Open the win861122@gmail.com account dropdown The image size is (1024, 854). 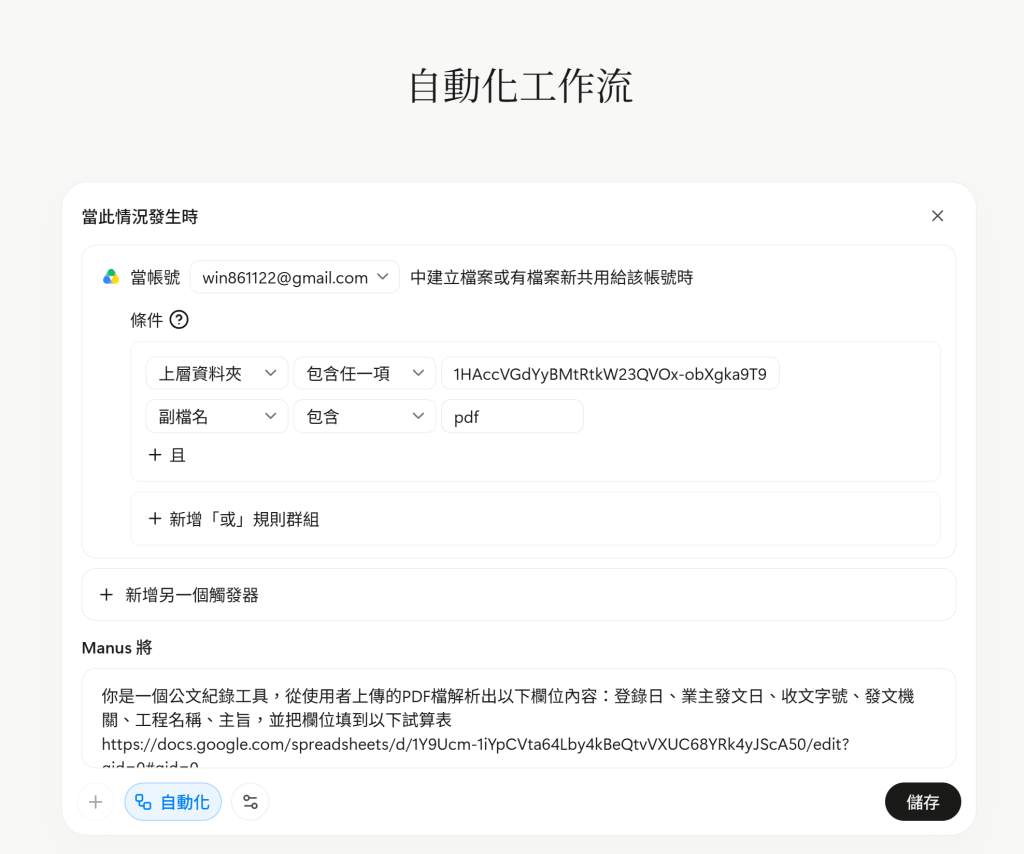pos(295,277)
